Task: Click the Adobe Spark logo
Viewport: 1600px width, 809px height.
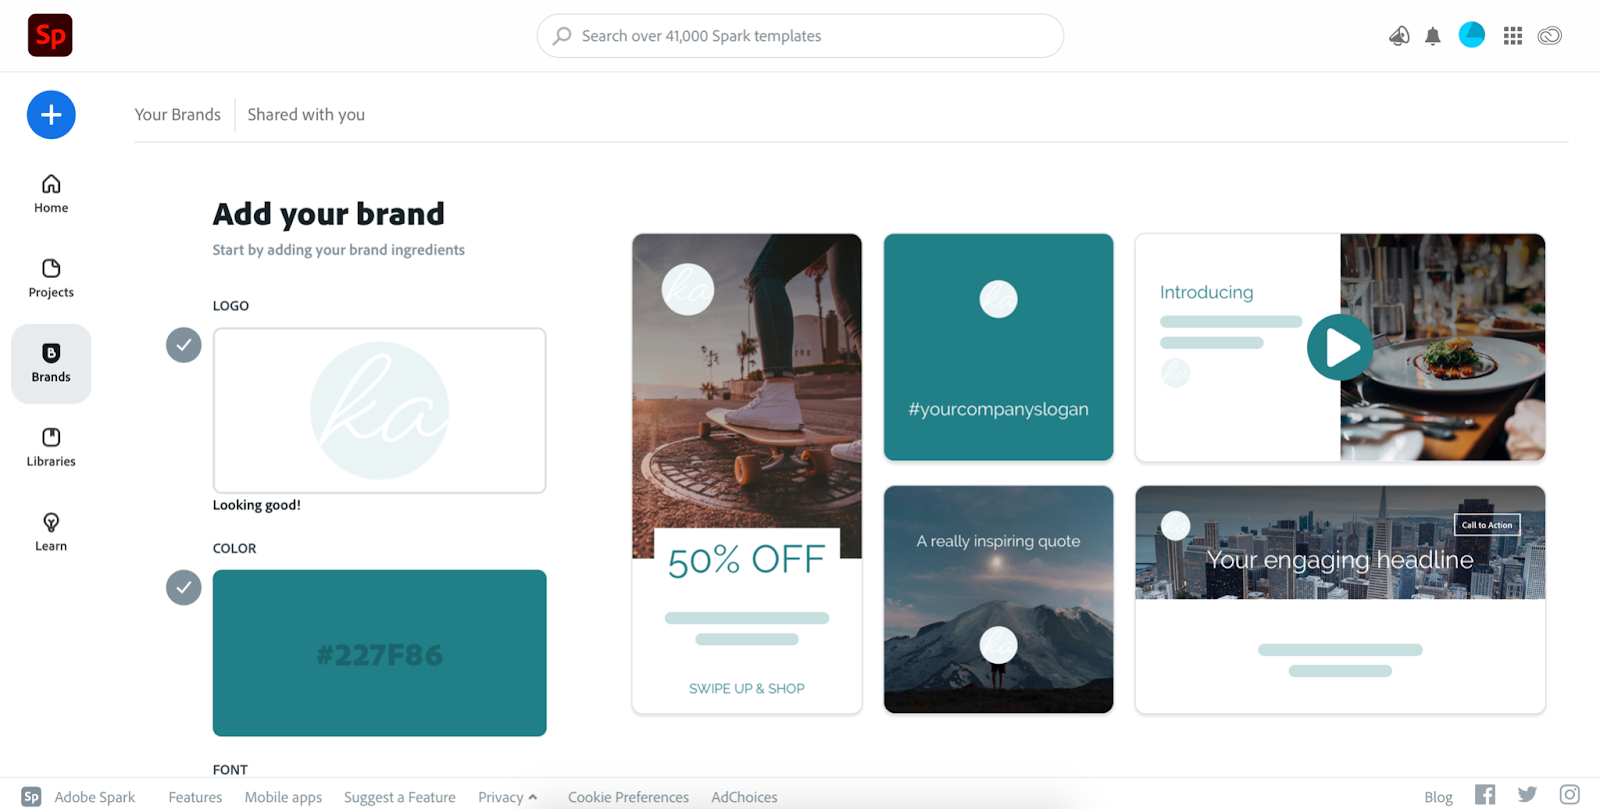Action: pos(50,36)
